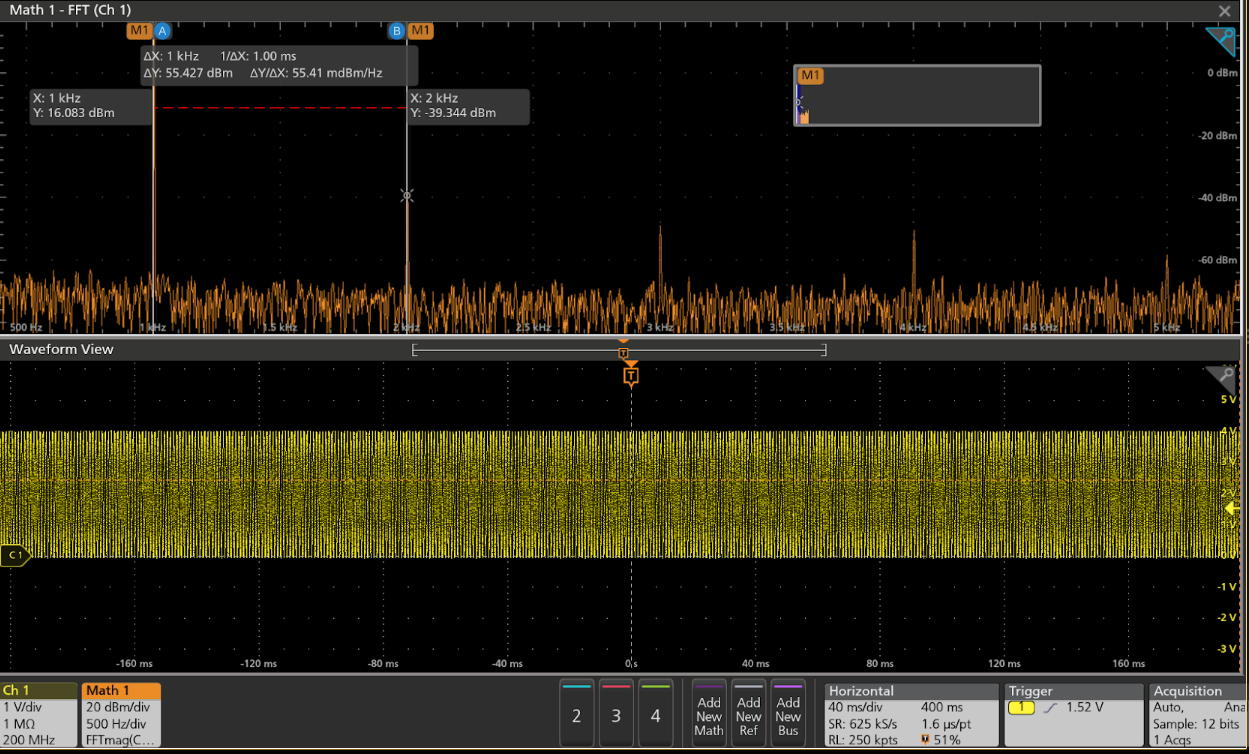This screenshot has height=754, width=1249.
Task: Click cursor A marker in FFT view
Action: click(x=162, y=31)
